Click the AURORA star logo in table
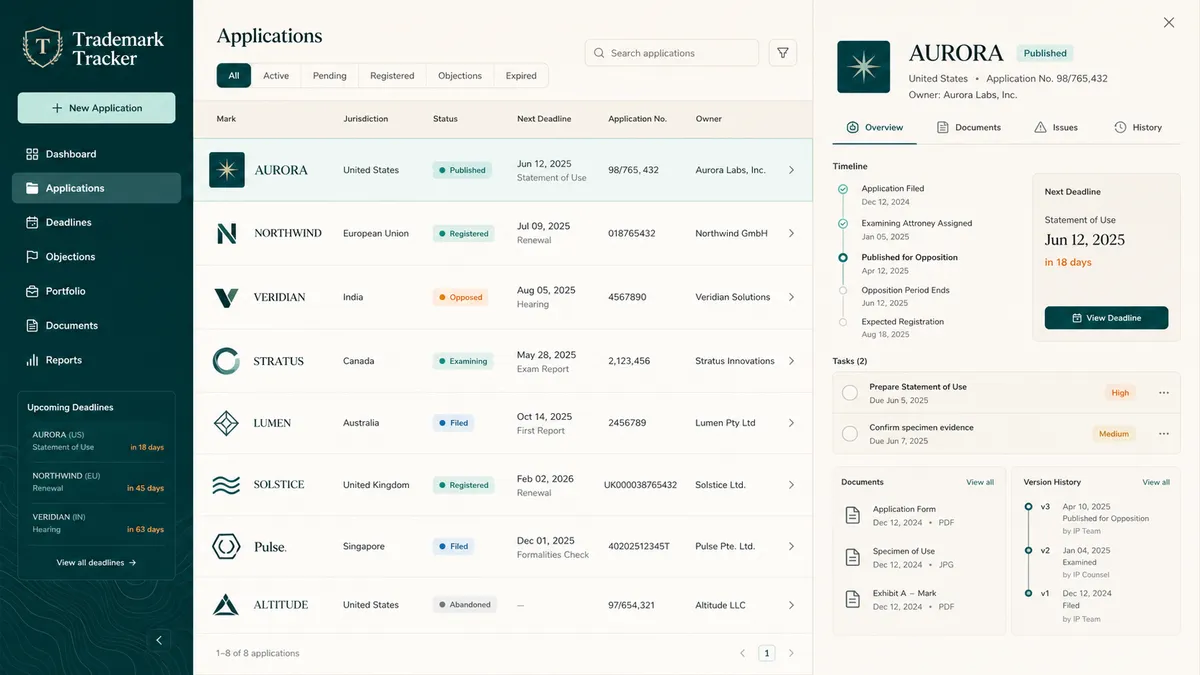 coord(227,170)
